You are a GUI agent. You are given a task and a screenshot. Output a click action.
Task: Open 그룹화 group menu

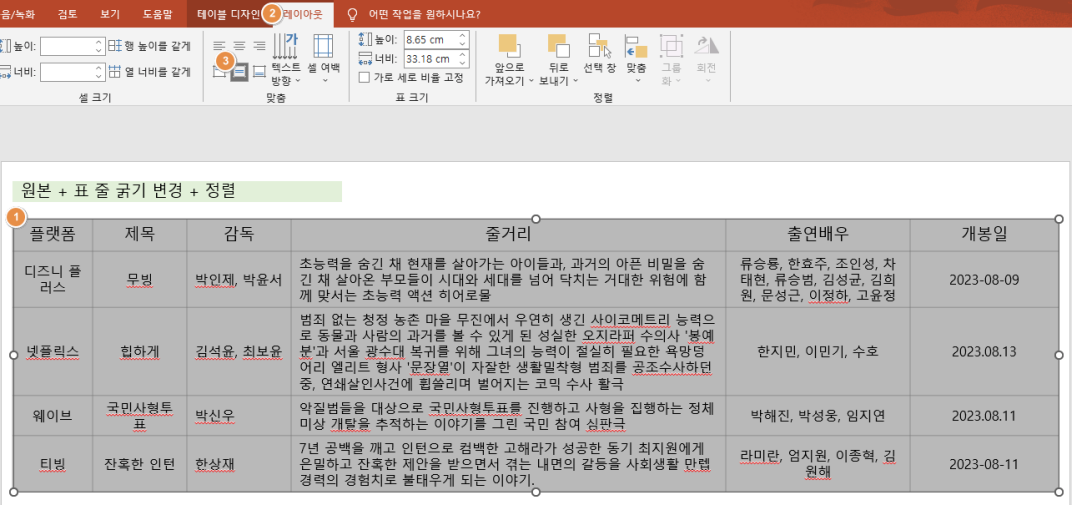(x=671, y=58)
